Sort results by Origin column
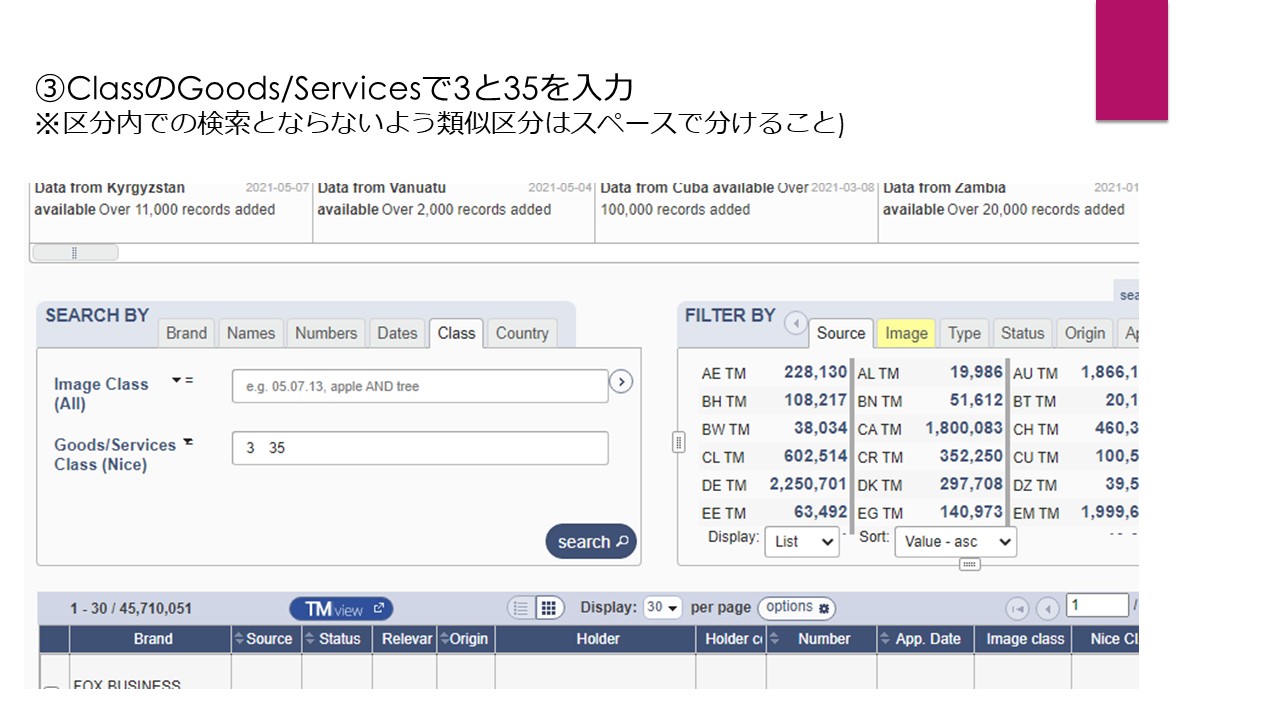The width and height of the screenshot is (1280, 720). [466, 639]
